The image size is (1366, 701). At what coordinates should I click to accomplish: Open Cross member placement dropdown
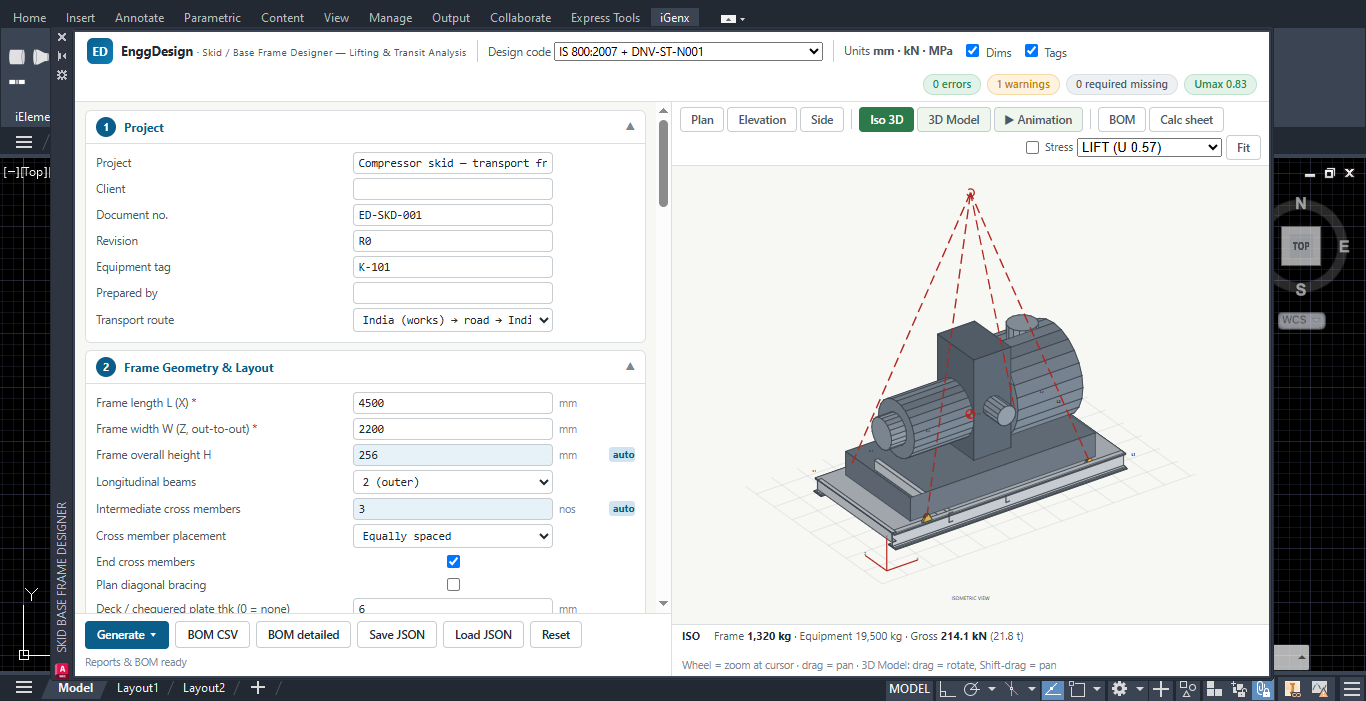click(x=453, y=536)
